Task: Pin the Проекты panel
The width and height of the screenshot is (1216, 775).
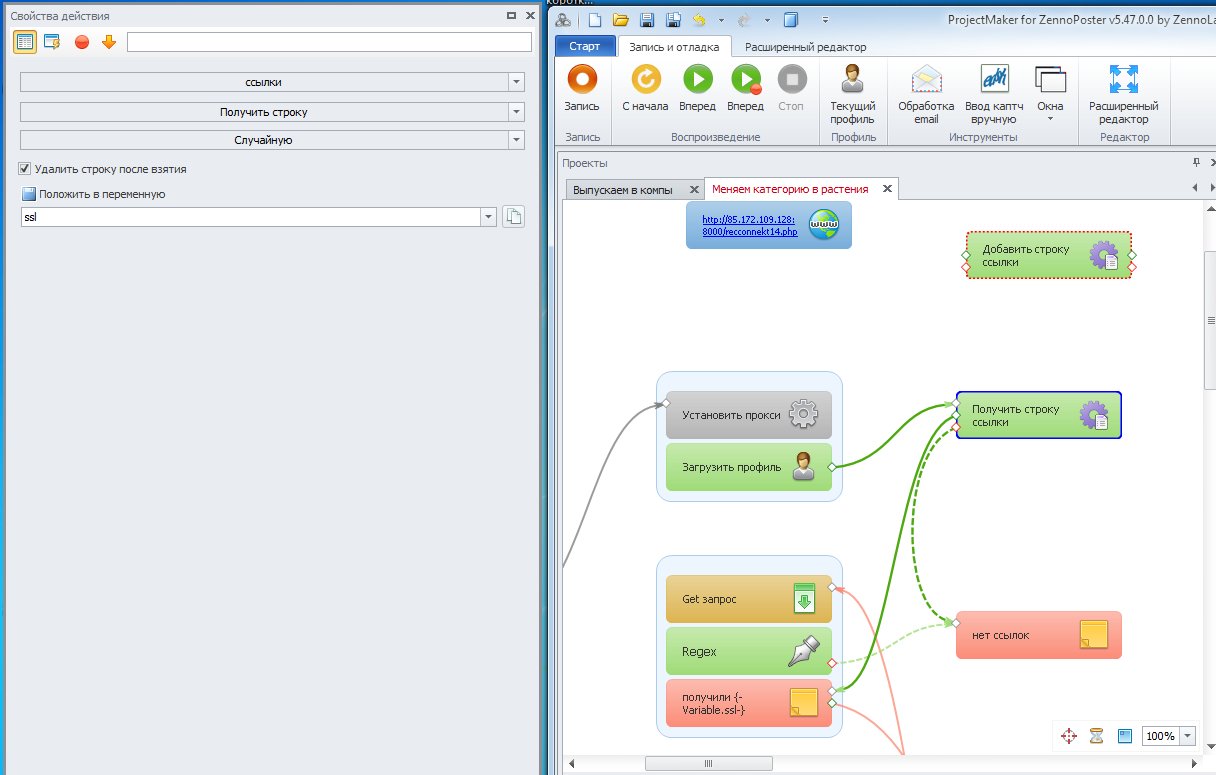Action: tap(1196, 162)
